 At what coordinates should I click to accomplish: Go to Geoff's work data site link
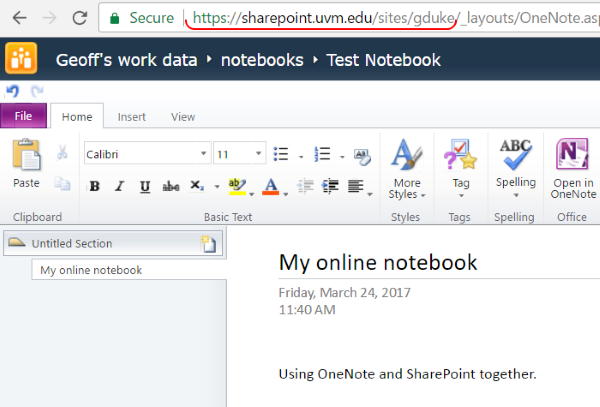tap(126, 60)
